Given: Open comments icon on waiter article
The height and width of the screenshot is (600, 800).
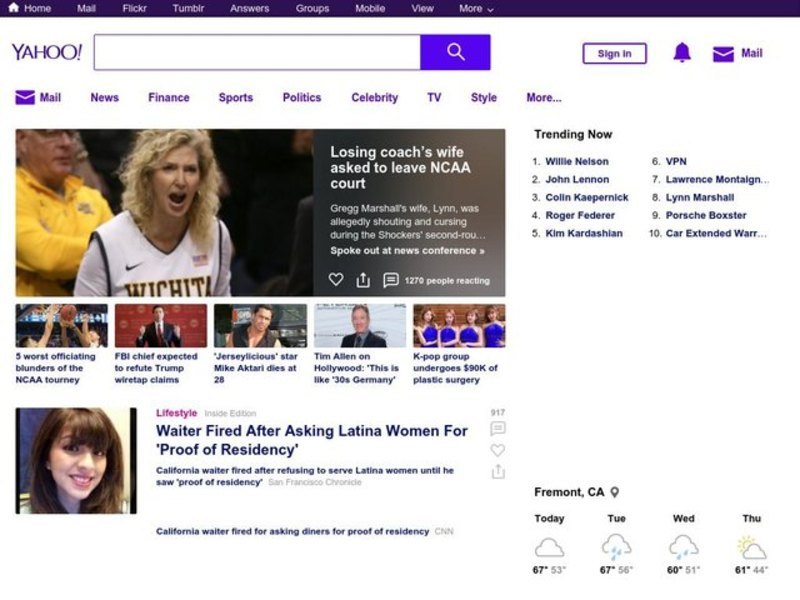Looking at the screenshot, I should (498, 429).
